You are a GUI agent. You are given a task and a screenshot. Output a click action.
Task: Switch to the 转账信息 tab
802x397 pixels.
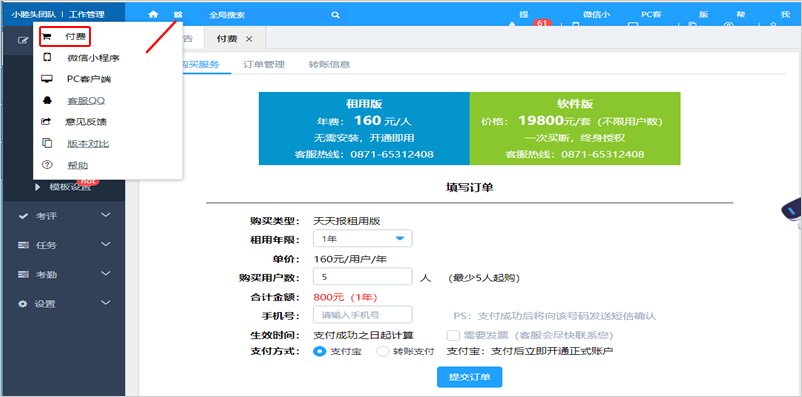pos(329,64)
